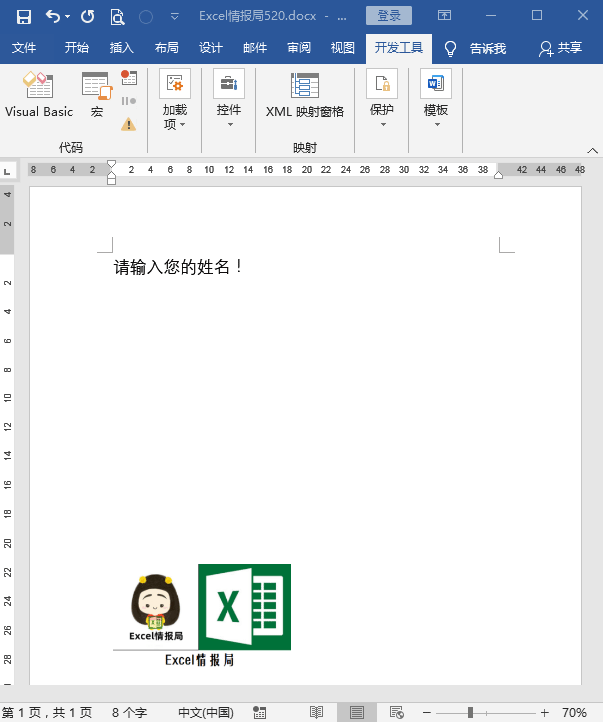Click the right indent marker on ruler

coord(498,175)
